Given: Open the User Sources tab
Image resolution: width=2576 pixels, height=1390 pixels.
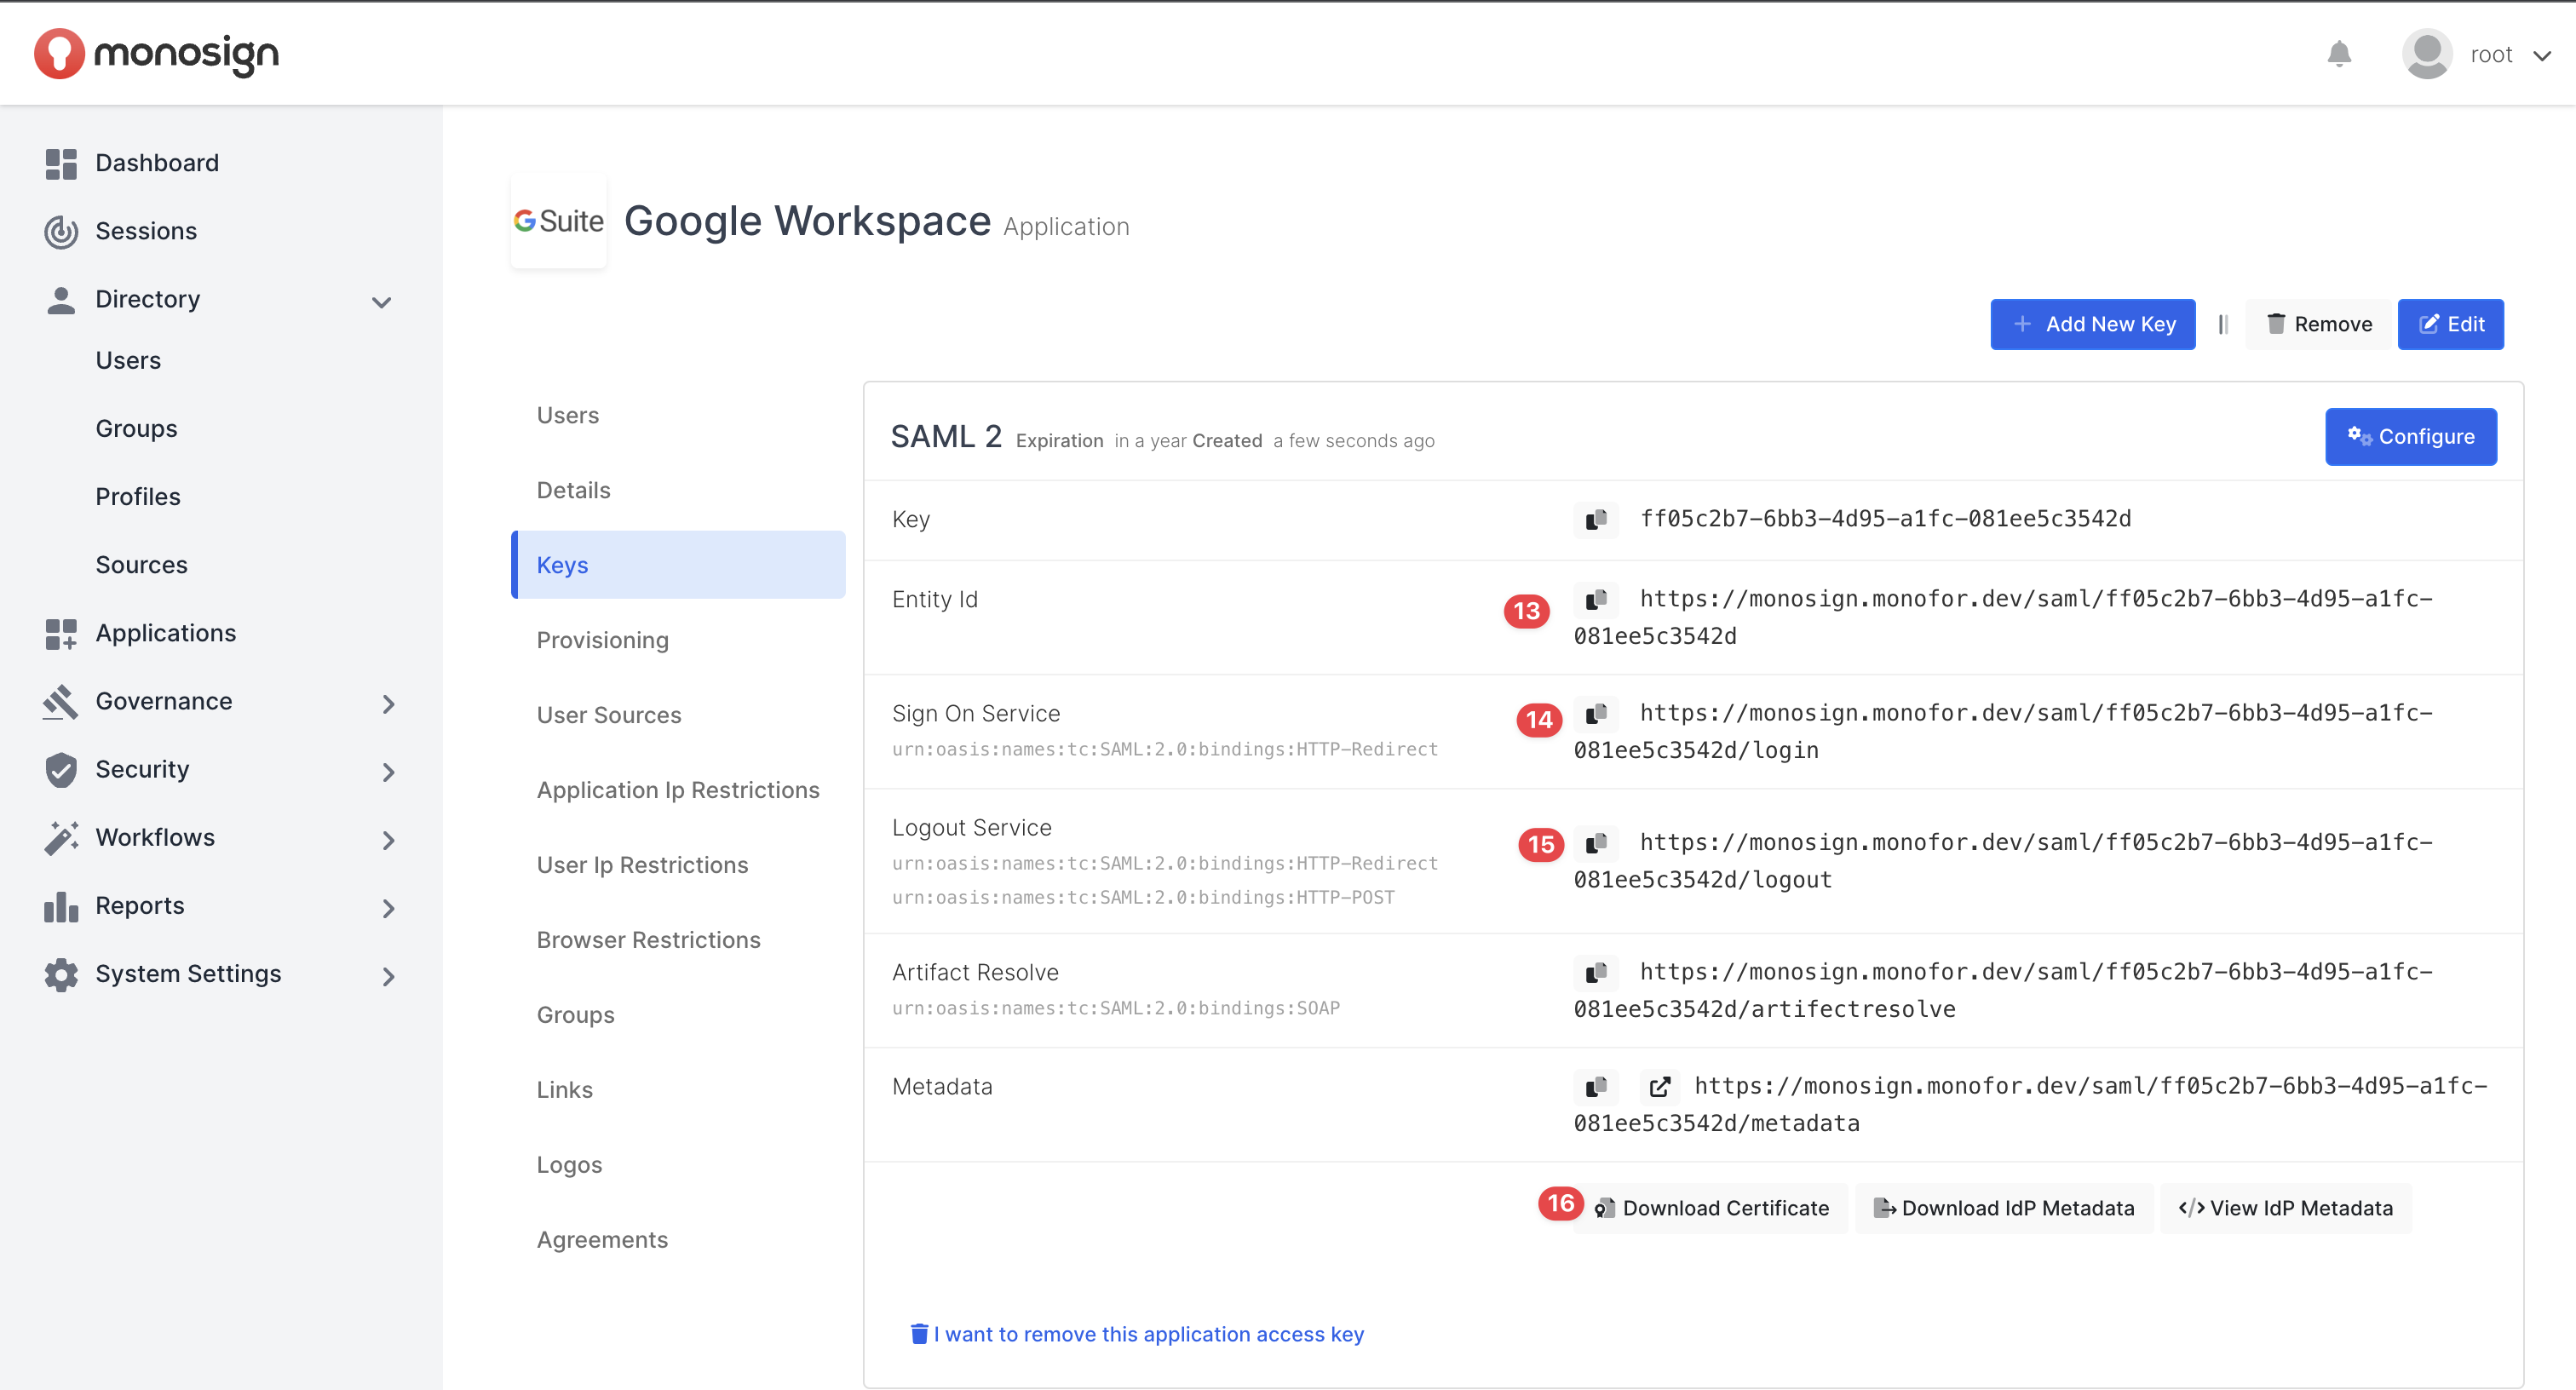Looking at the screenshot, I should tap(608, 715).
